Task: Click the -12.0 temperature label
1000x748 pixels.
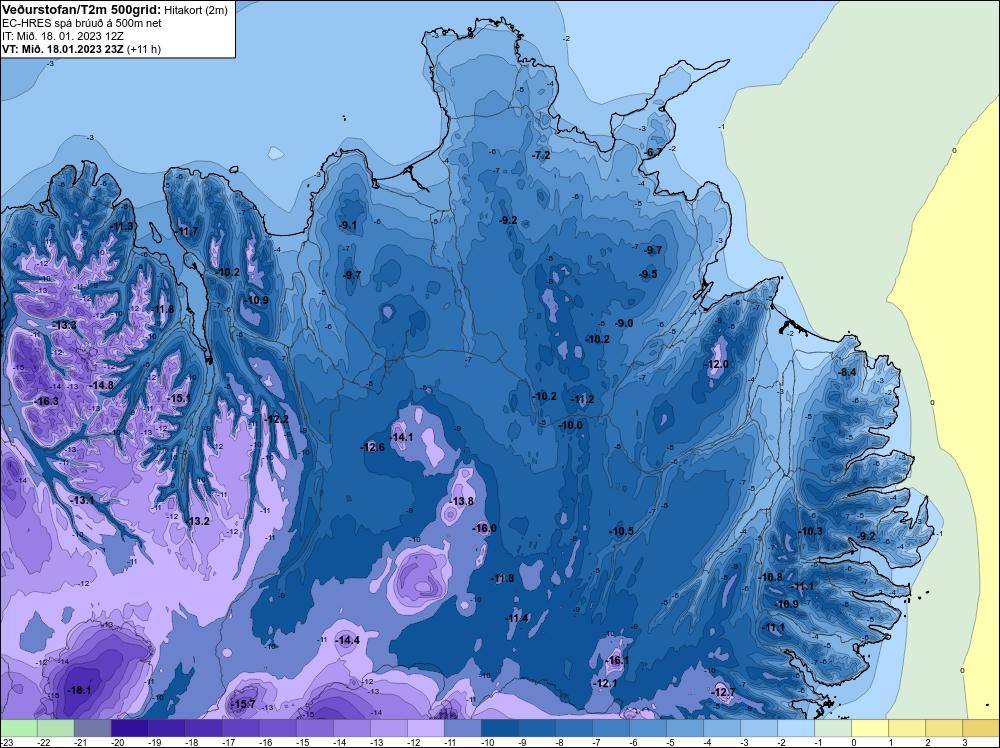Action: [716, 364]
